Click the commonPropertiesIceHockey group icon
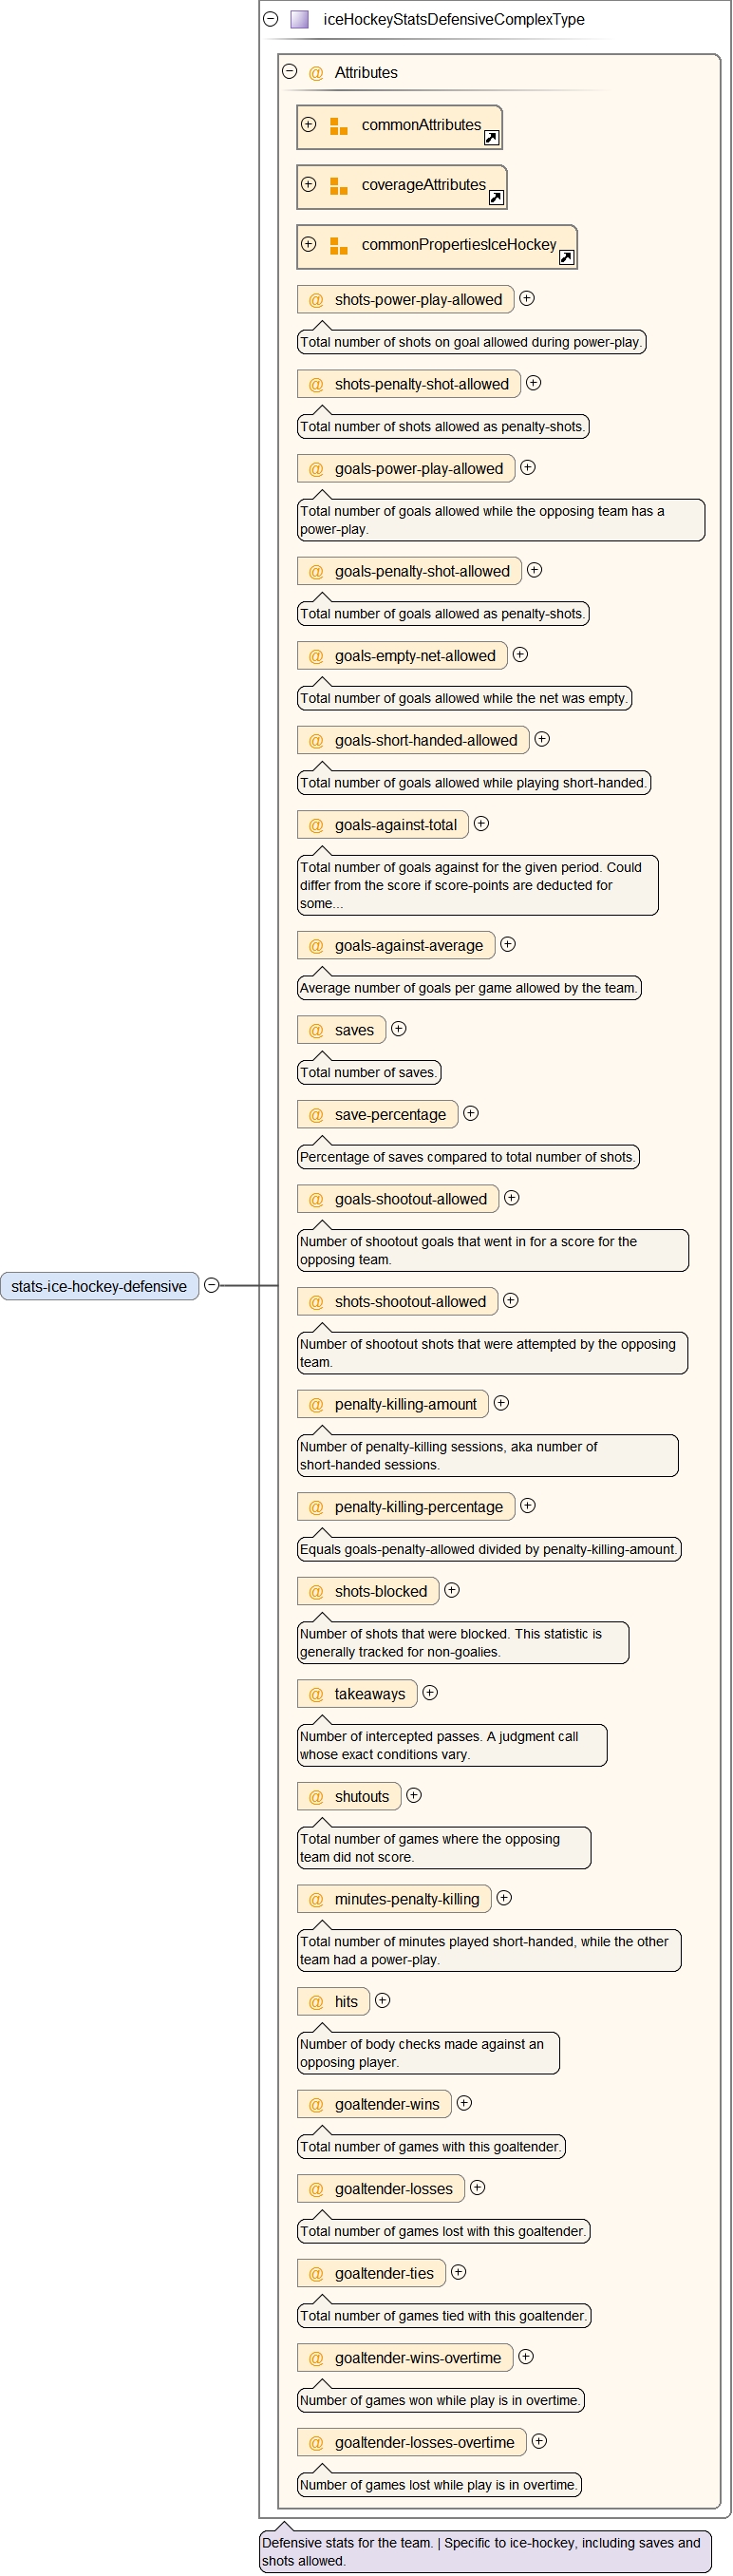The width and height of the screenshot is (733, 2576). pyautogui.click(x=339, y=246)
